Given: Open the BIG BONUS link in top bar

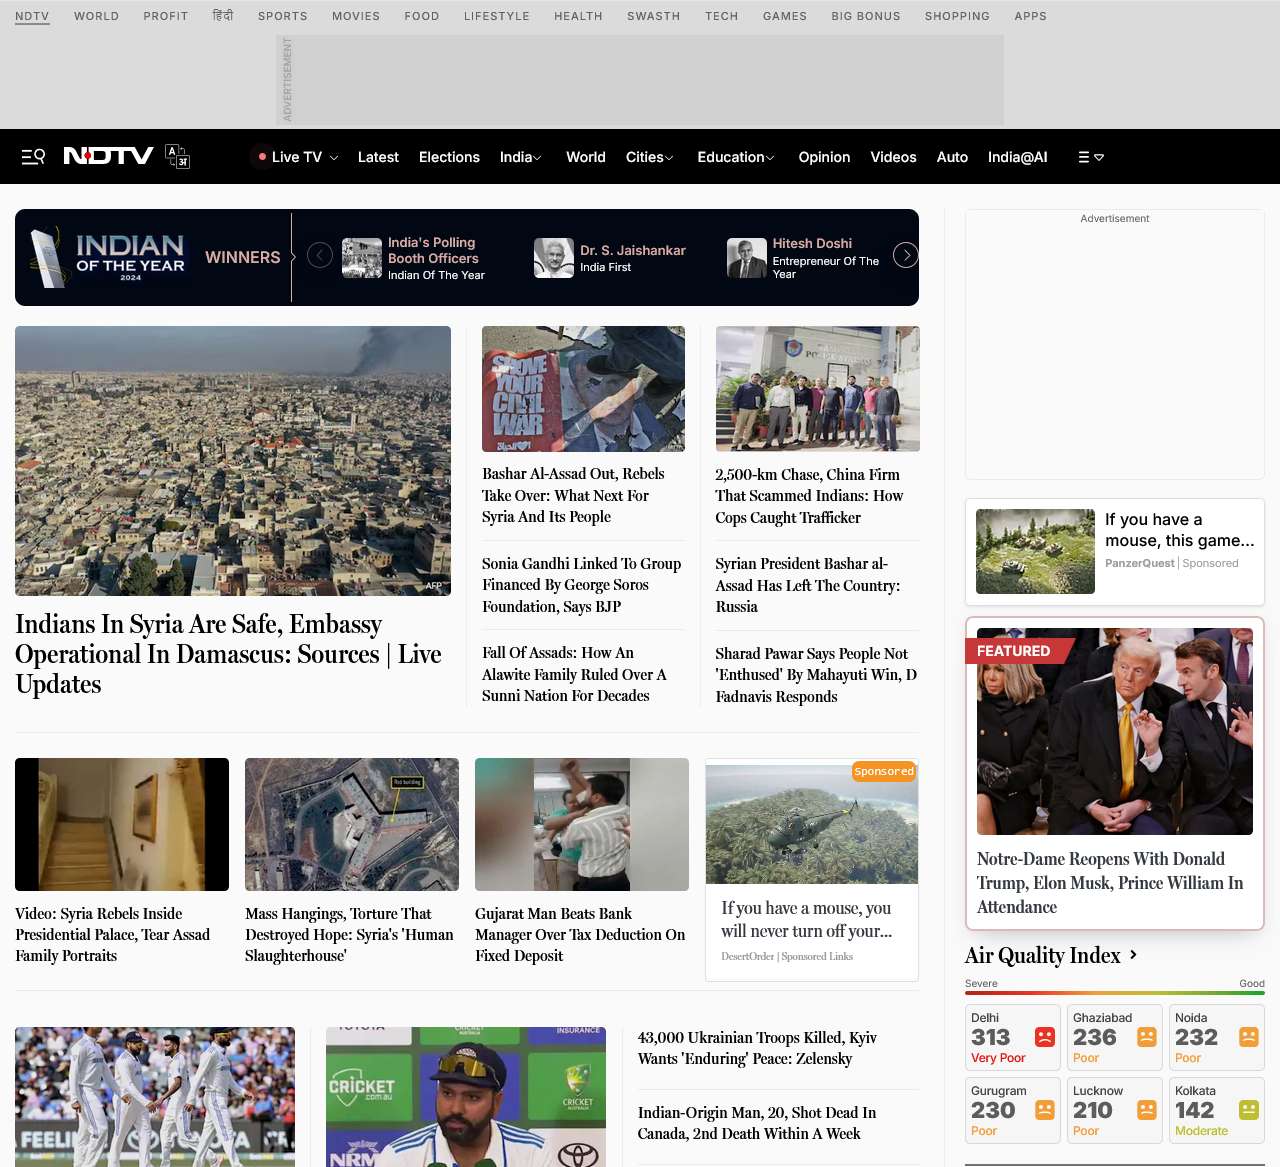Looking at the screenshot, I should [866, 16].
